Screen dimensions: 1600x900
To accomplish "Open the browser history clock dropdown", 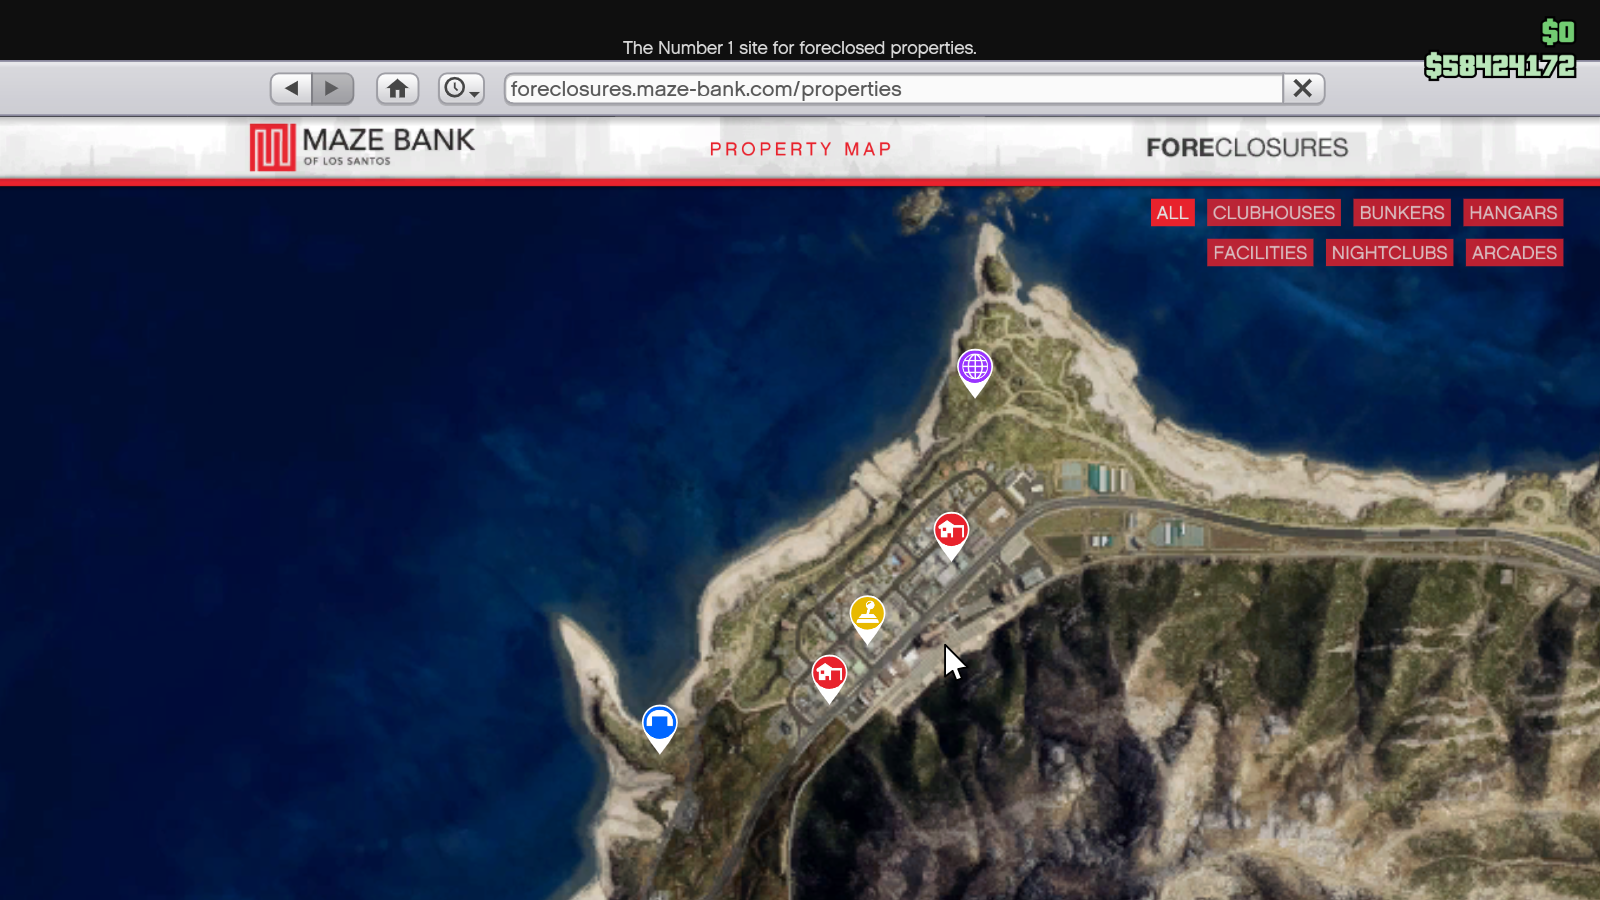I will tap(461, 89).
